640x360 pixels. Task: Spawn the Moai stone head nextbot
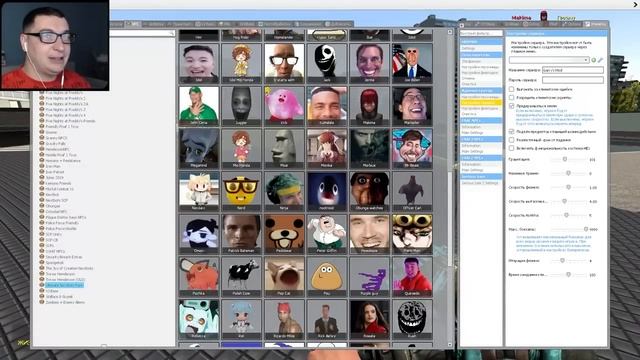click(x=284, y=149)
